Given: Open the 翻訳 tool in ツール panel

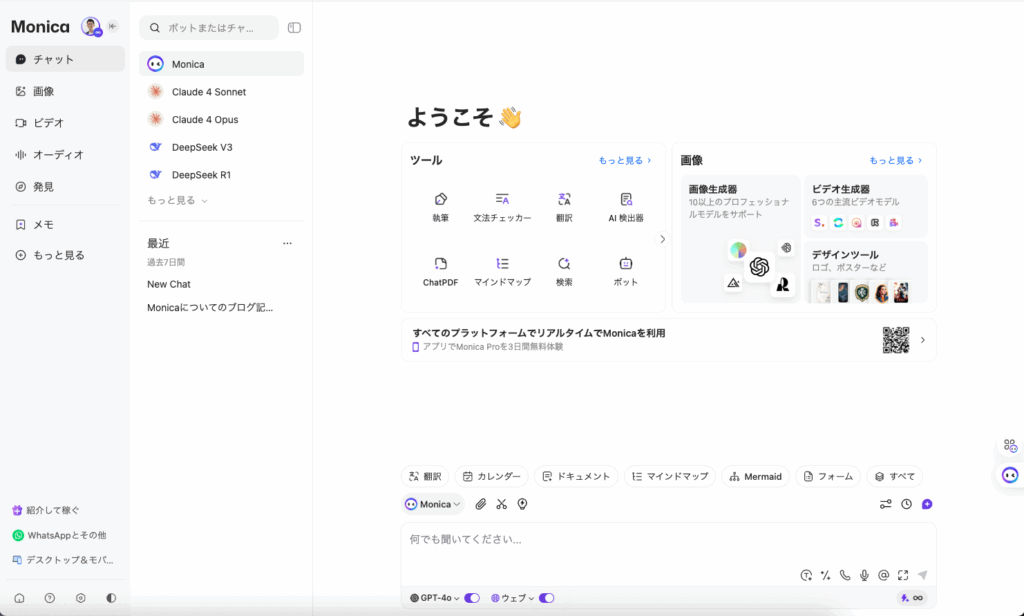Looking at the screenshot, I should pos(564,206).
